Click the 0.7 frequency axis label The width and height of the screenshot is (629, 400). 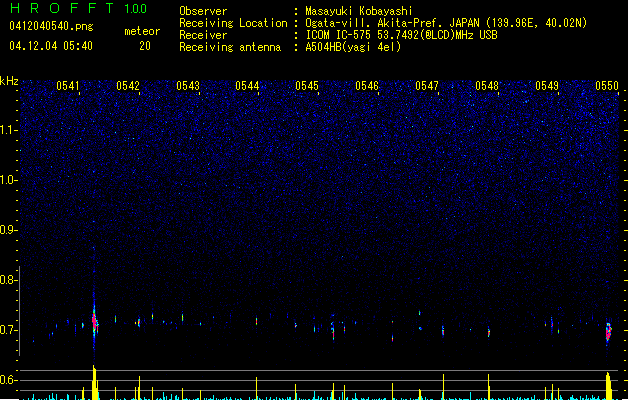[x=8, y=330]
